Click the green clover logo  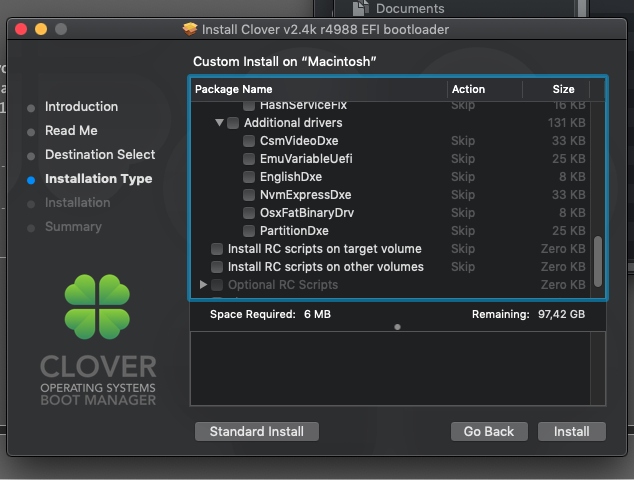point(97,307)
